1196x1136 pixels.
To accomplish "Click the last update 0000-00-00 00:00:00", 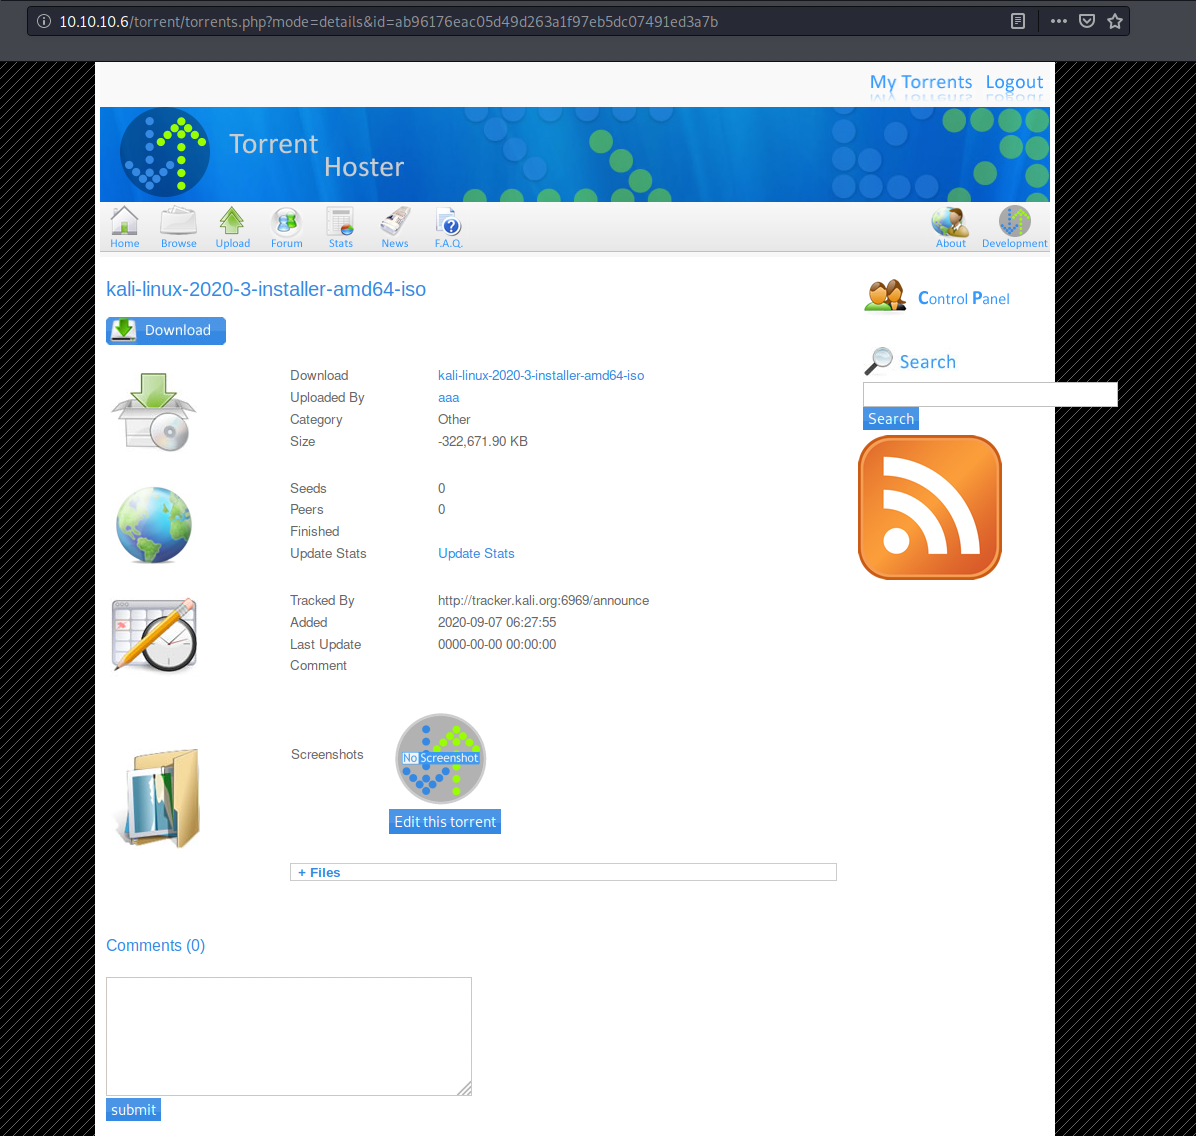I will tap(497, 645).
